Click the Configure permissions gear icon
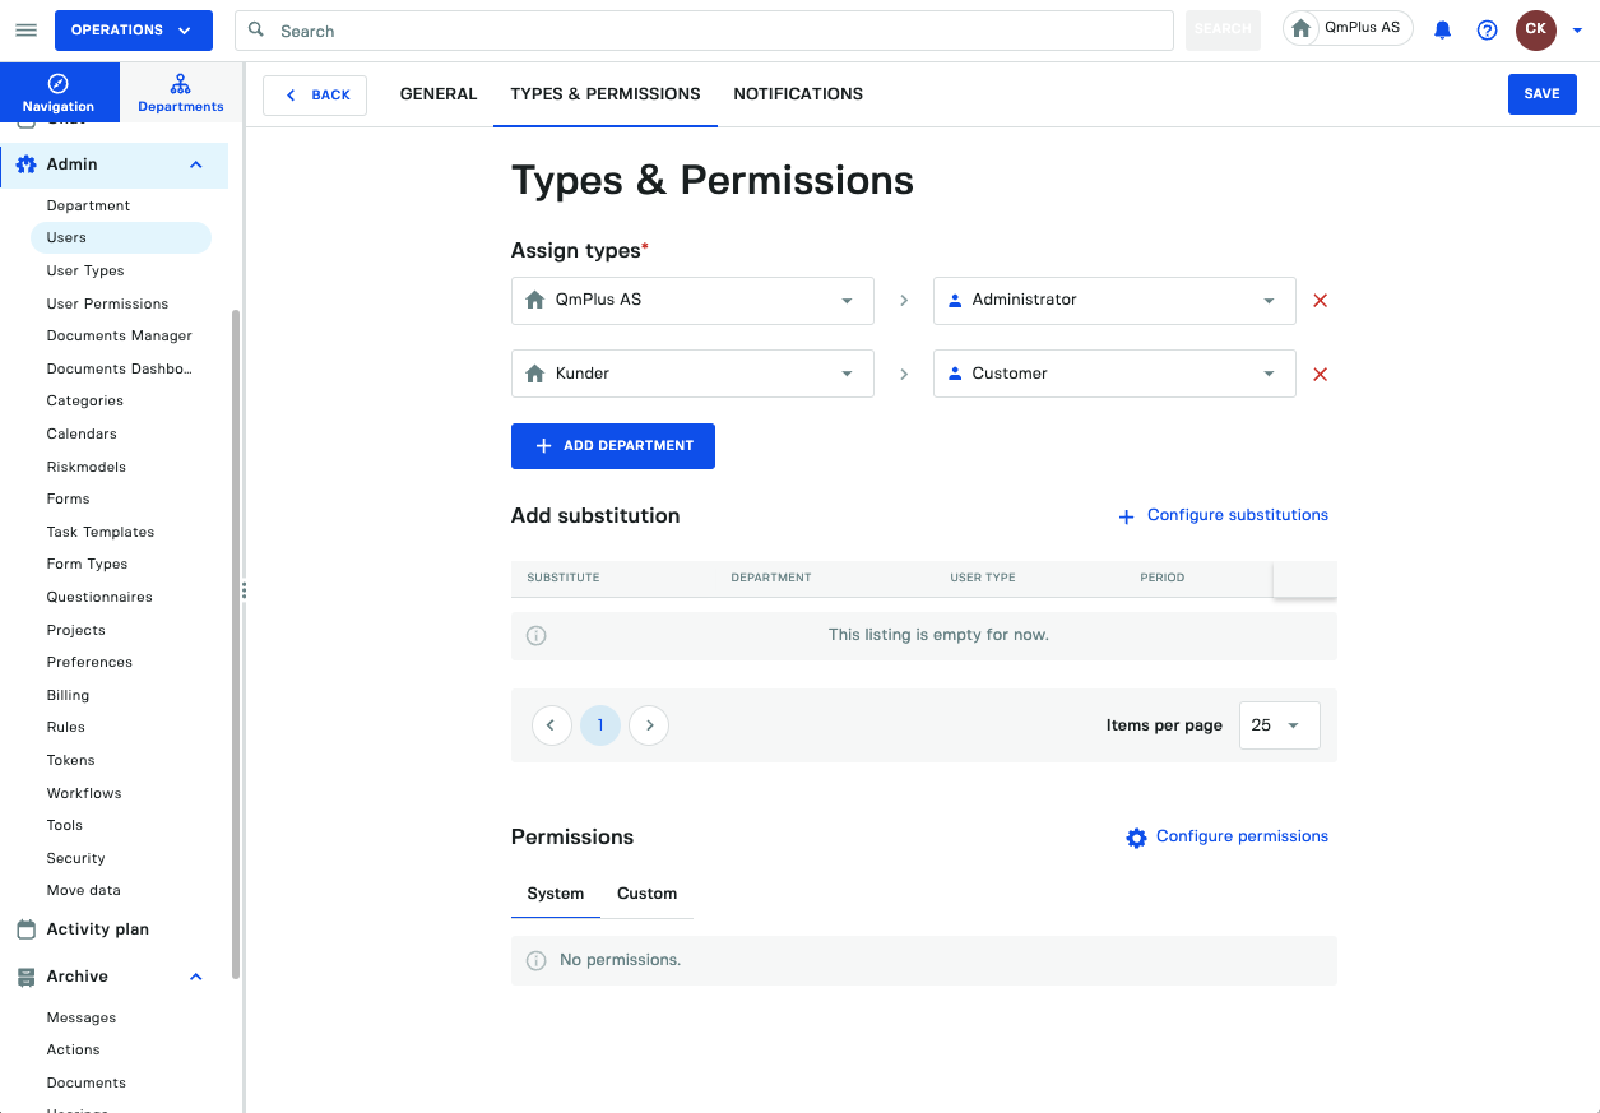 click(1136, 838)
